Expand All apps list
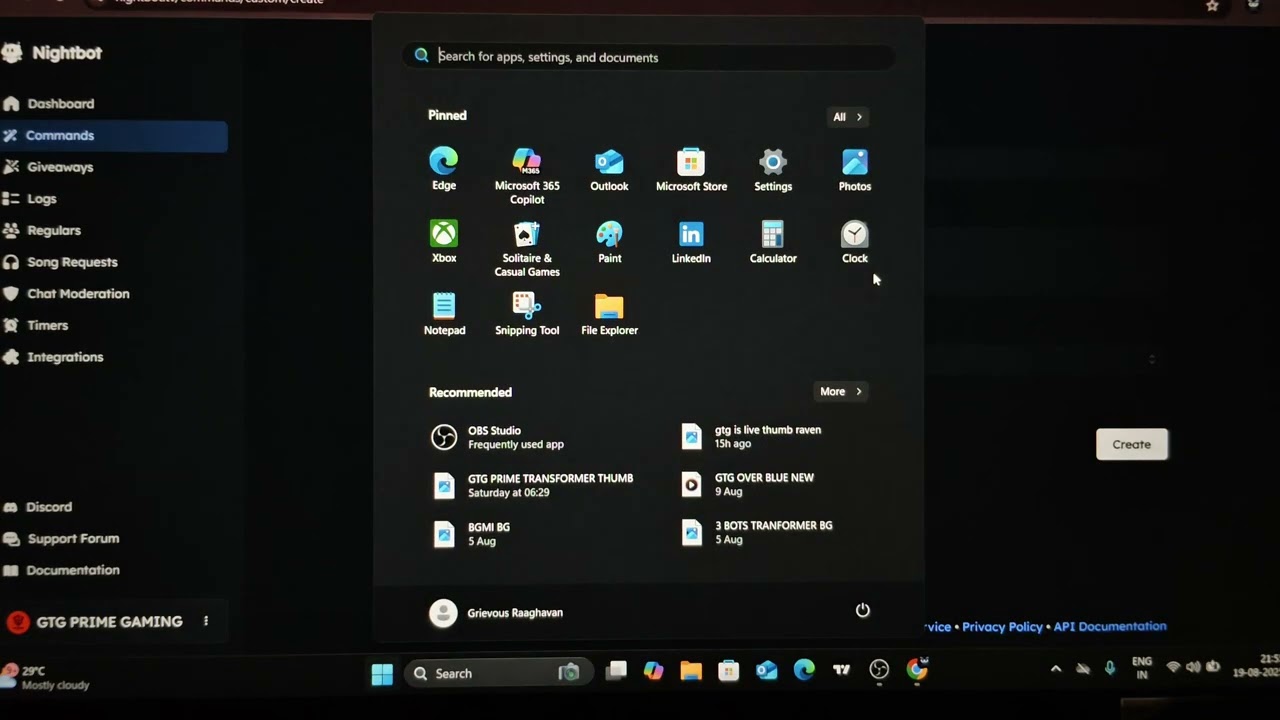Image resolution: width=1280 pixels, height=720 pixels. click(847, 117)
